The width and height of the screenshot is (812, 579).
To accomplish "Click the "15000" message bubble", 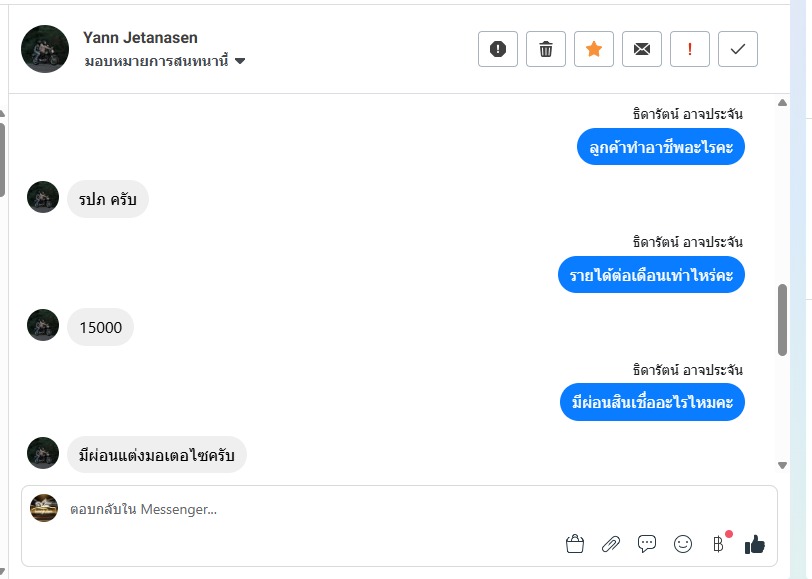I will [100, 327].
